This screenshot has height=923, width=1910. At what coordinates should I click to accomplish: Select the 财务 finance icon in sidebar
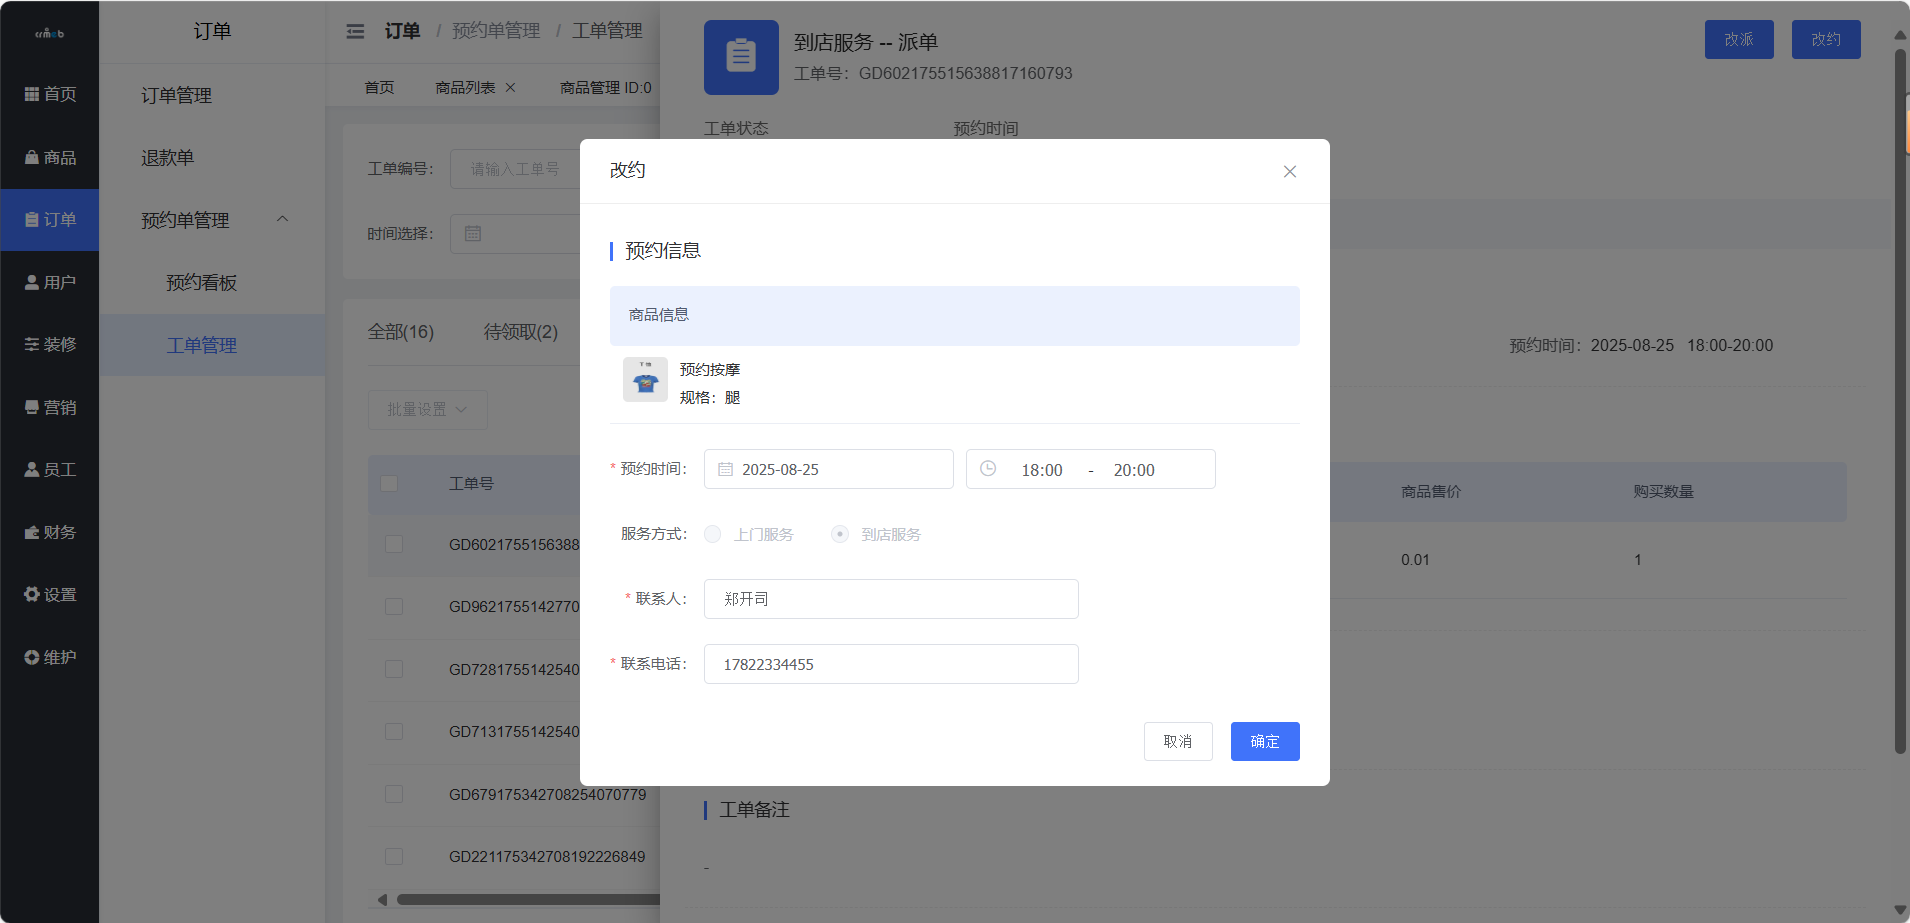click(31, 531)
